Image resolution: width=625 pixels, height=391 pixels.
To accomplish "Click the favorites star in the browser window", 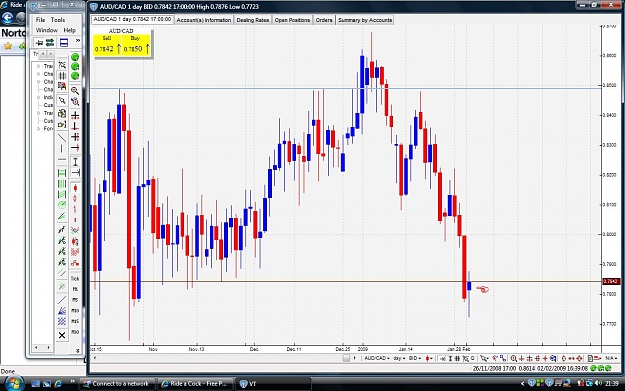I will click(8, 47).
